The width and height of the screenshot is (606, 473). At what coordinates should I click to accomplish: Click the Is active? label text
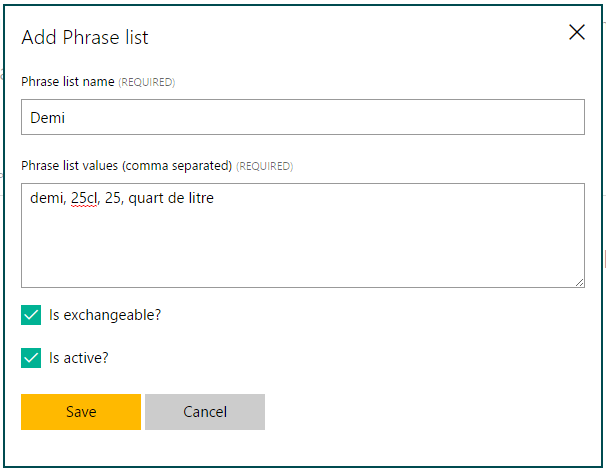click(78, 357)
